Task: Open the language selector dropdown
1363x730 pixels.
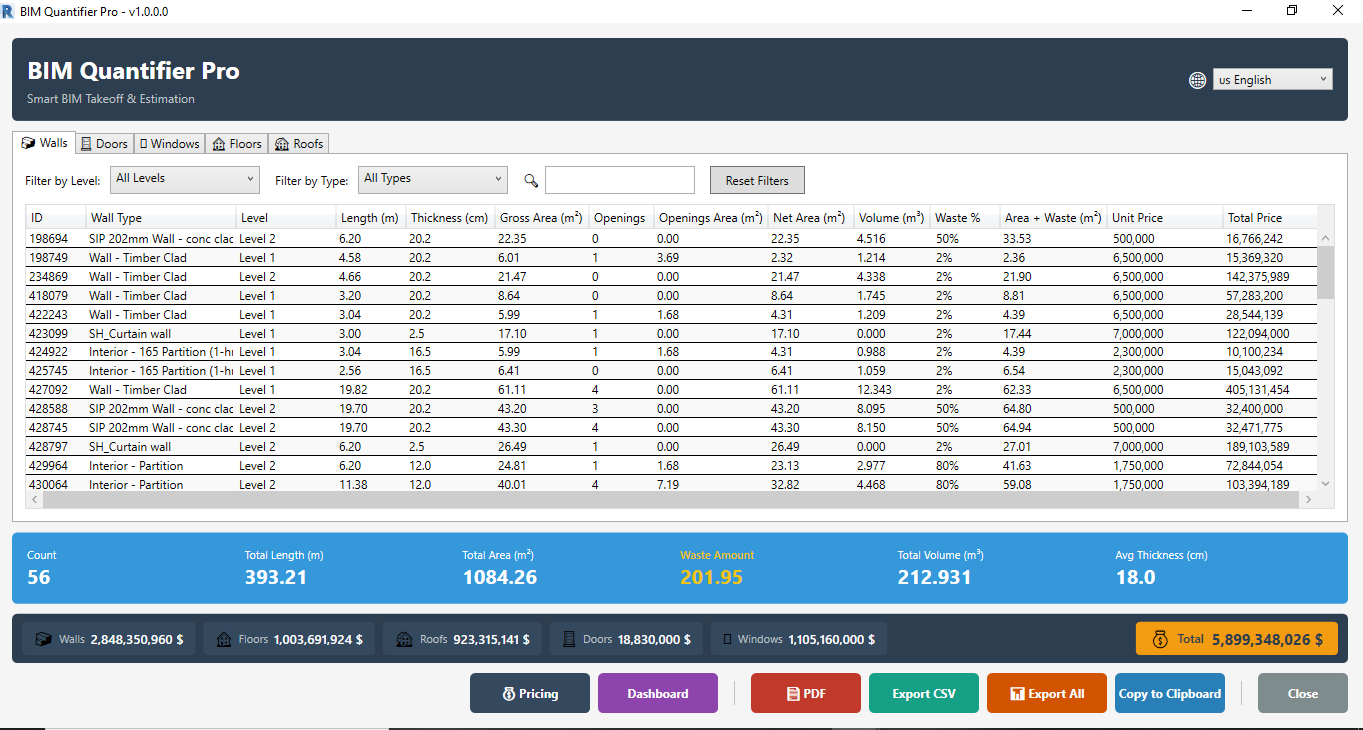Action: point(1272,80)
